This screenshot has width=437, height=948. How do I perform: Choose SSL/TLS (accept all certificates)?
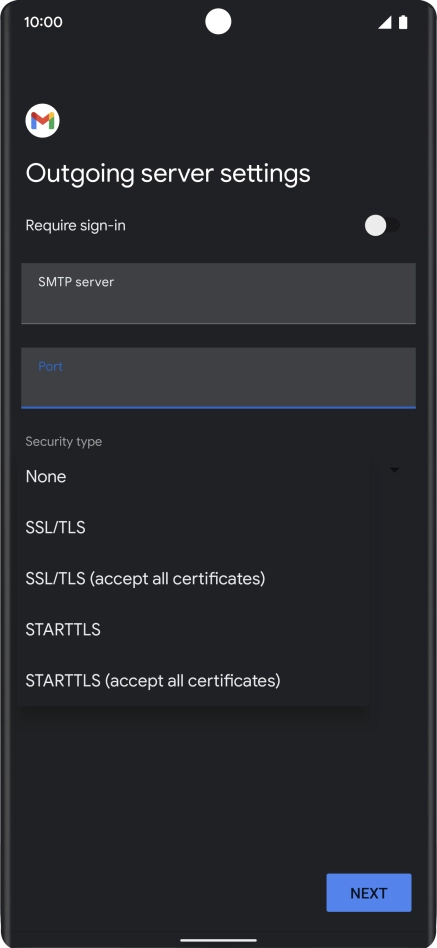pyautogui.click(x=193, y=579)
